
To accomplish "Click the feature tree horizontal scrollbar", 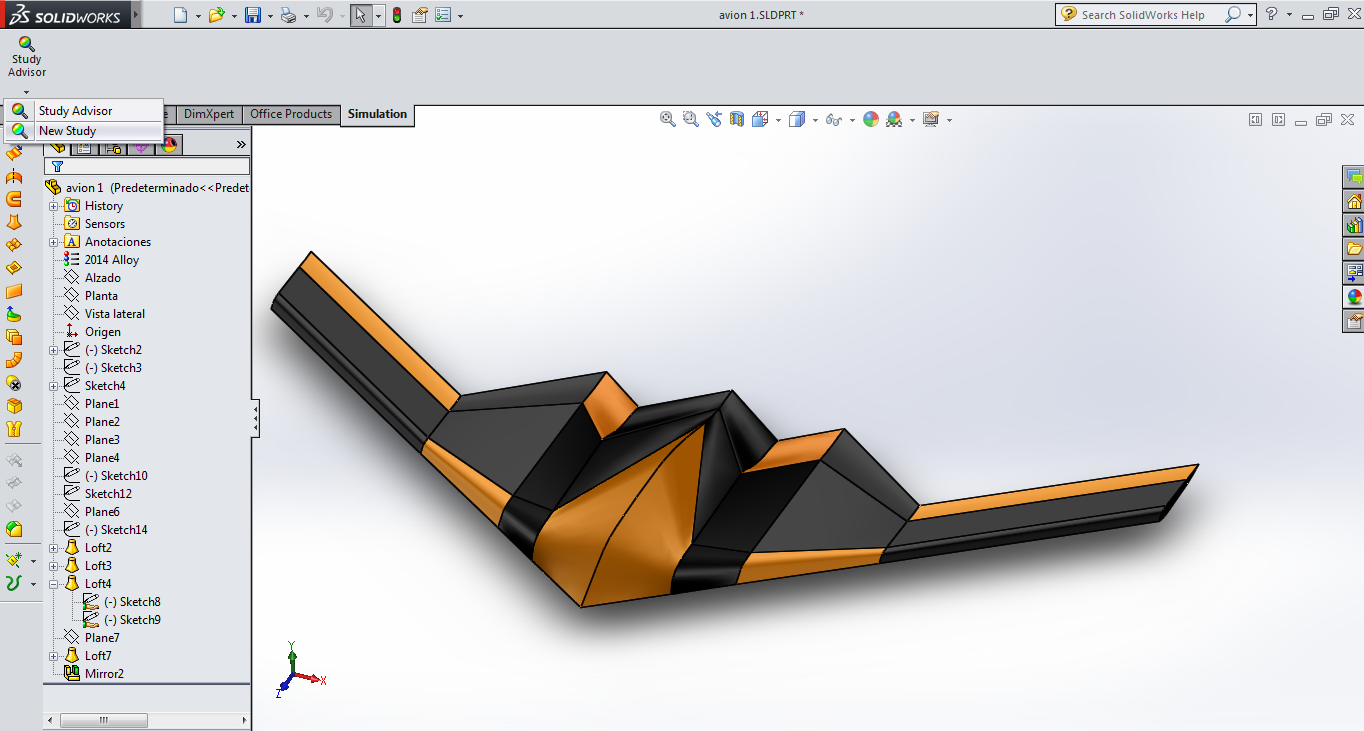I will click(104, 720).
